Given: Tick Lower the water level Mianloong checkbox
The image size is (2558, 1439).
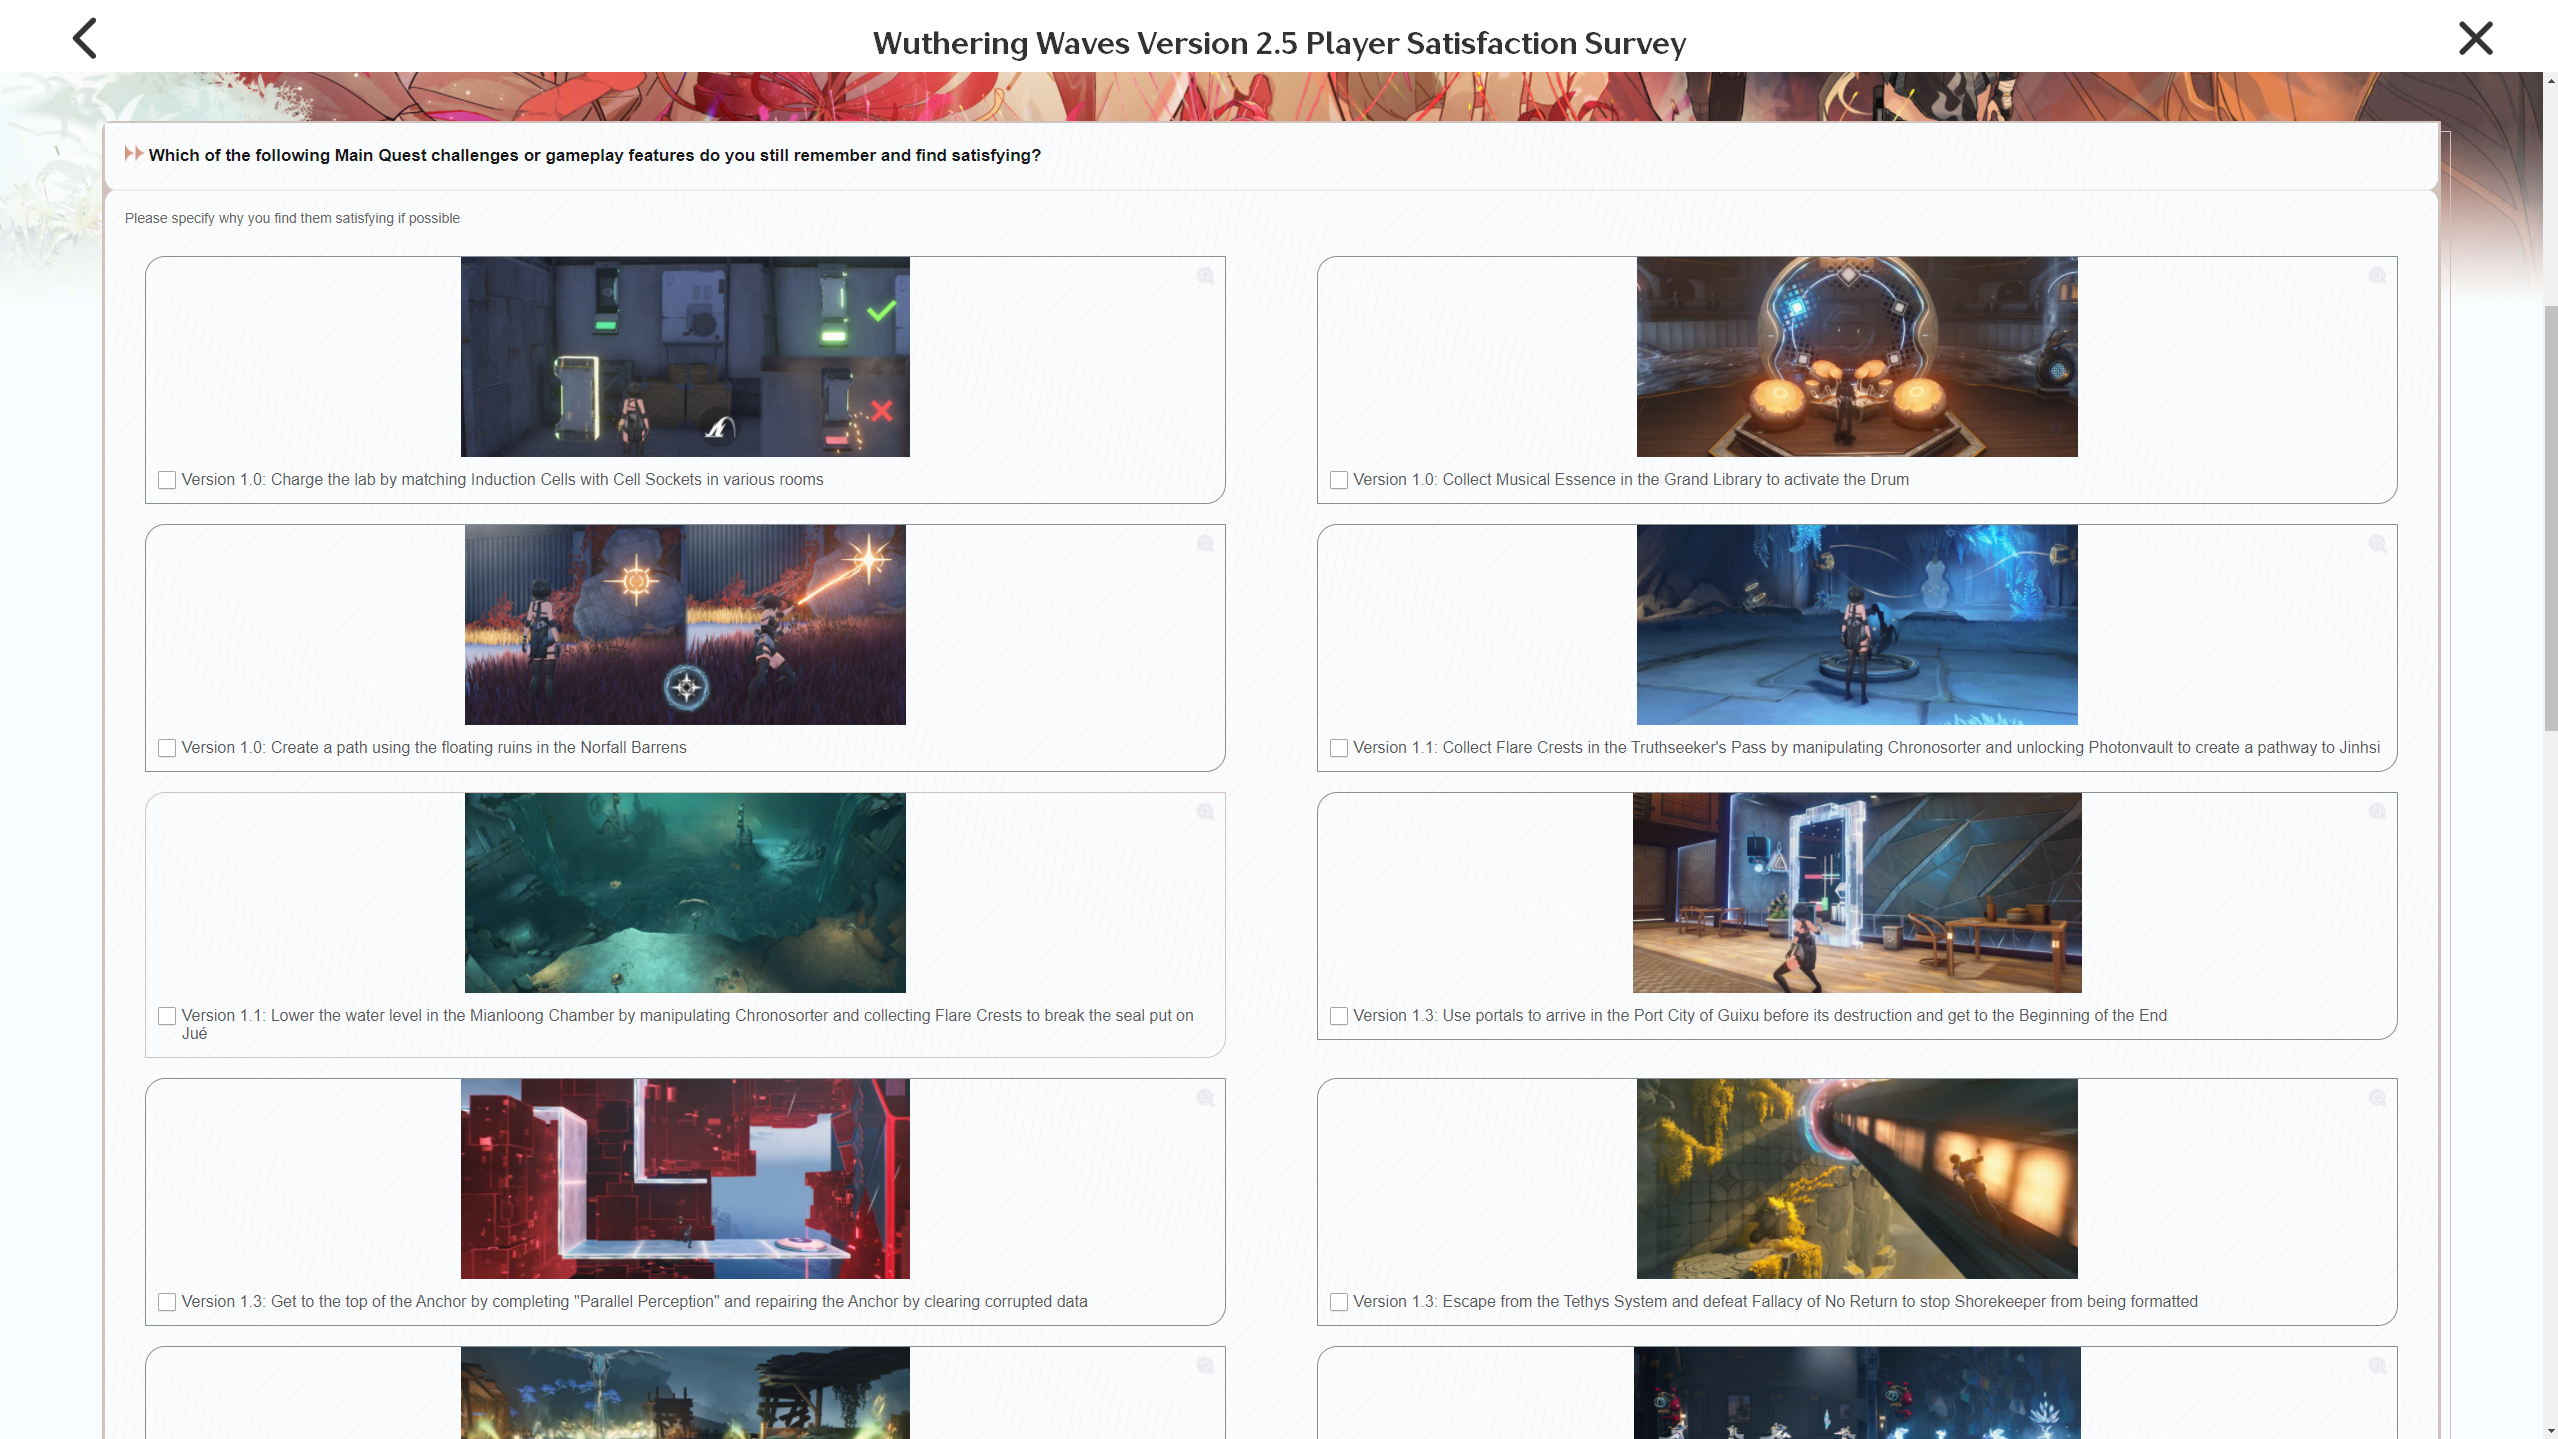Looking at the screenshot, I should [x=167, y=1016].
